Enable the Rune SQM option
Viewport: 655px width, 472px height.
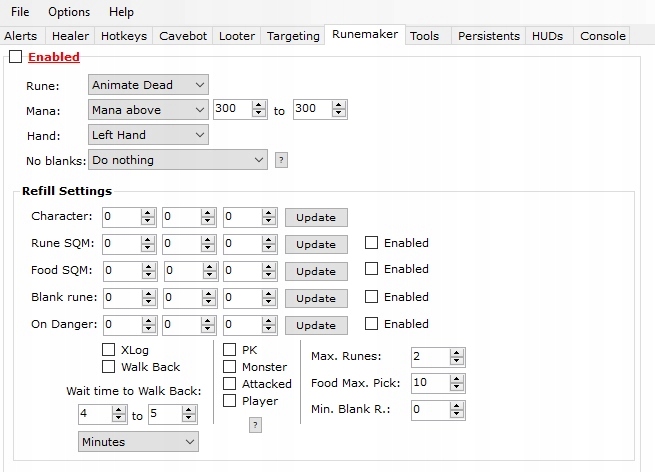point(371,243)
